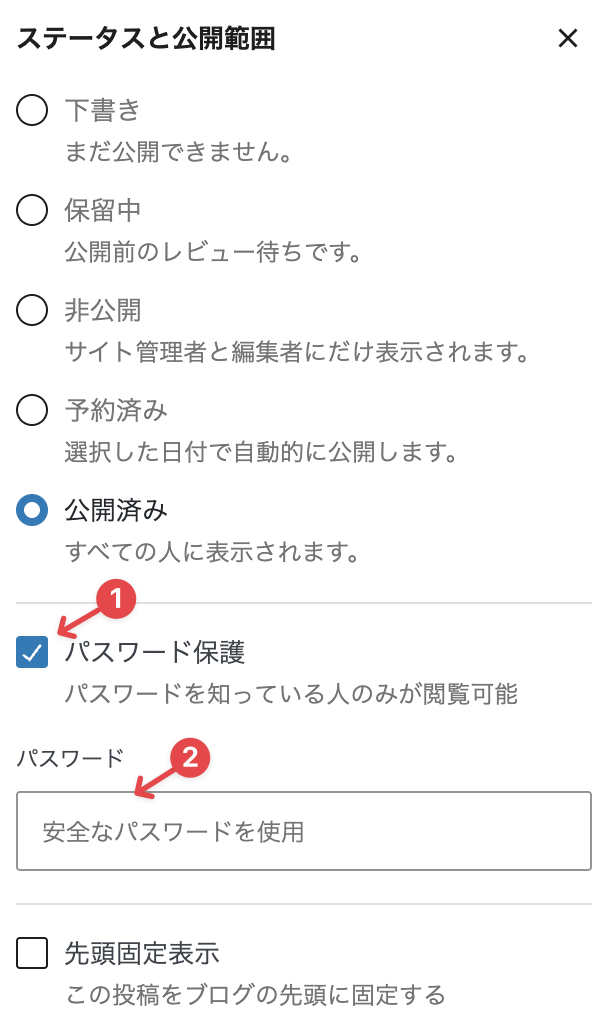Image resolution: width=610 pixels, height=1020 pixels.
Task: Uncheck the パスワード保護 checkbox
Action: coord(32,653)
